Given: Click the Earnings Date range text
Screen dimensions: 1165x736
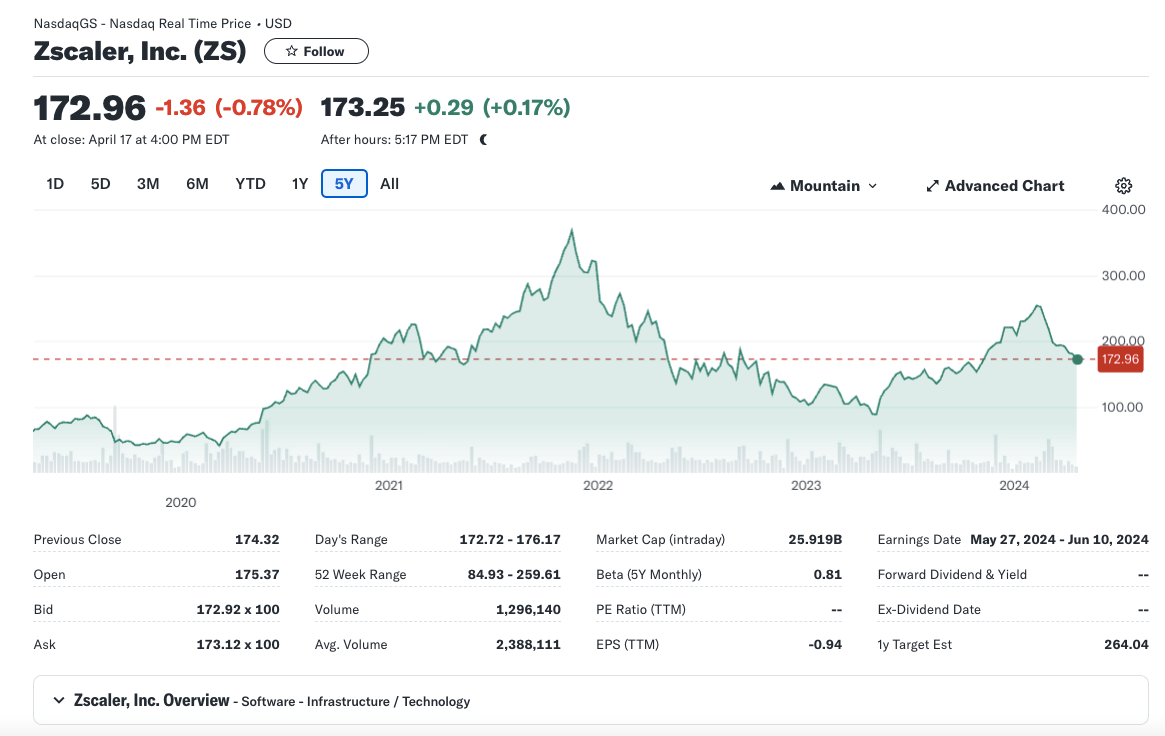Looking at the screenshot, I should (x=1059, y=539).
